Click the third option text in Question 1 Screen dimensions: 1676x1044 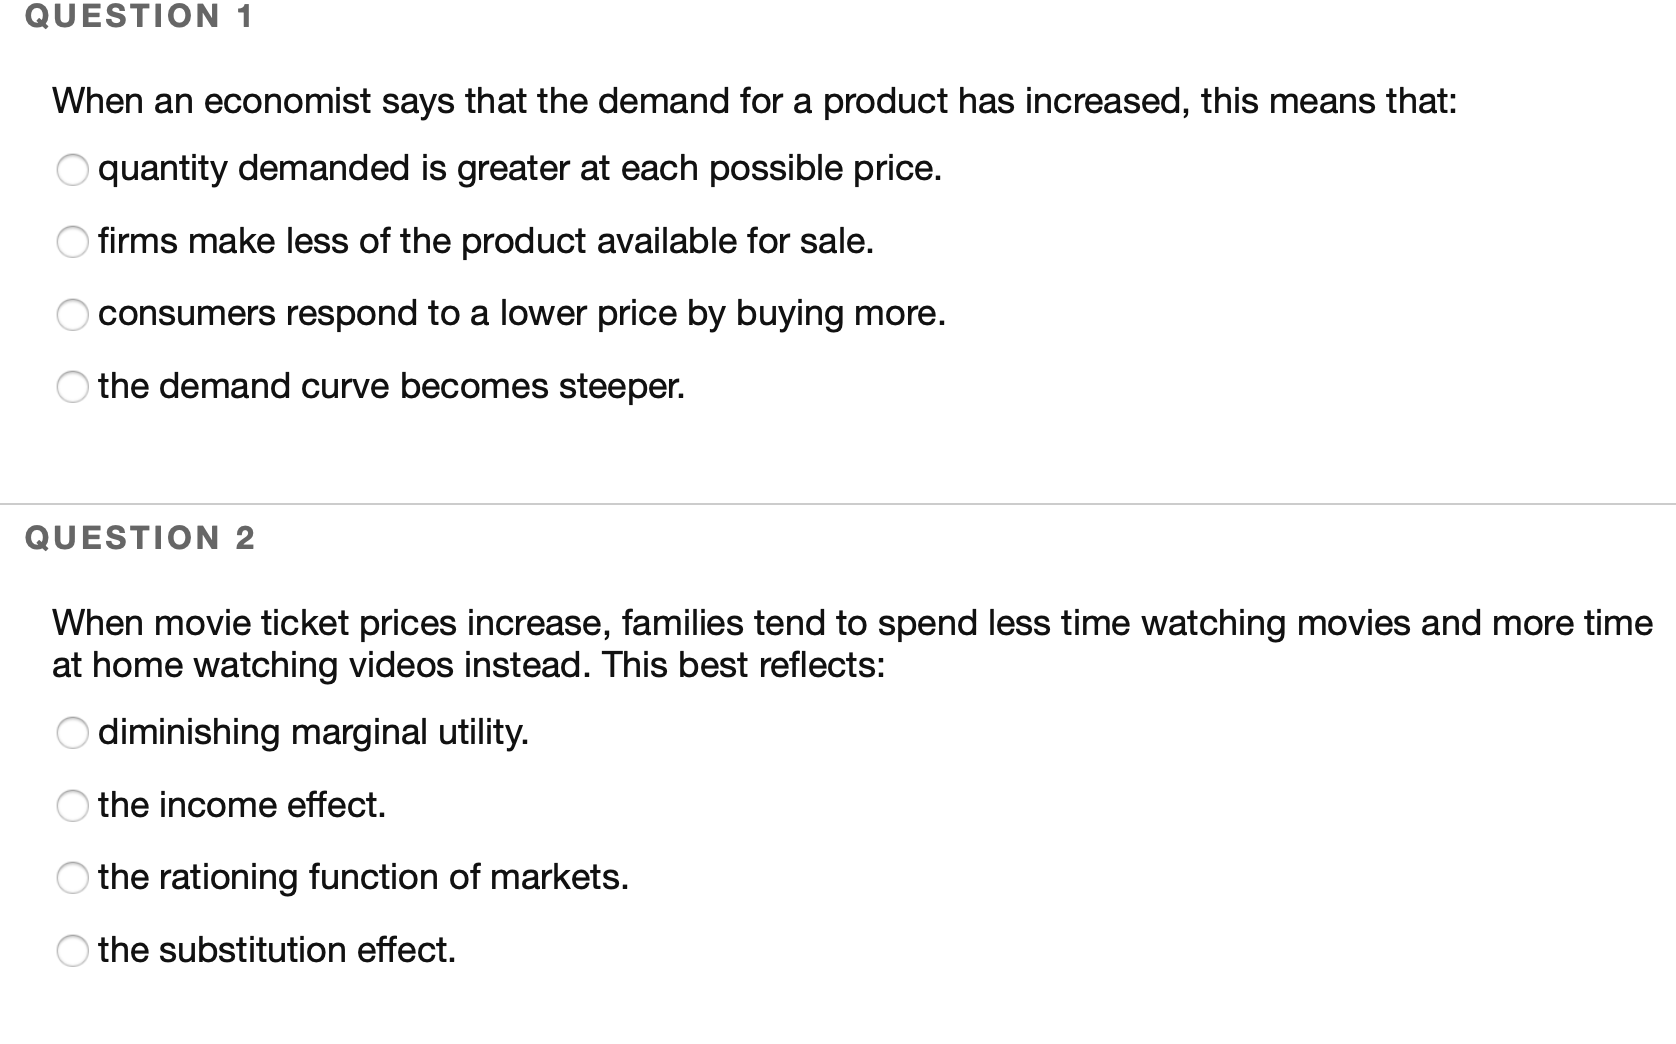[521, 313]
